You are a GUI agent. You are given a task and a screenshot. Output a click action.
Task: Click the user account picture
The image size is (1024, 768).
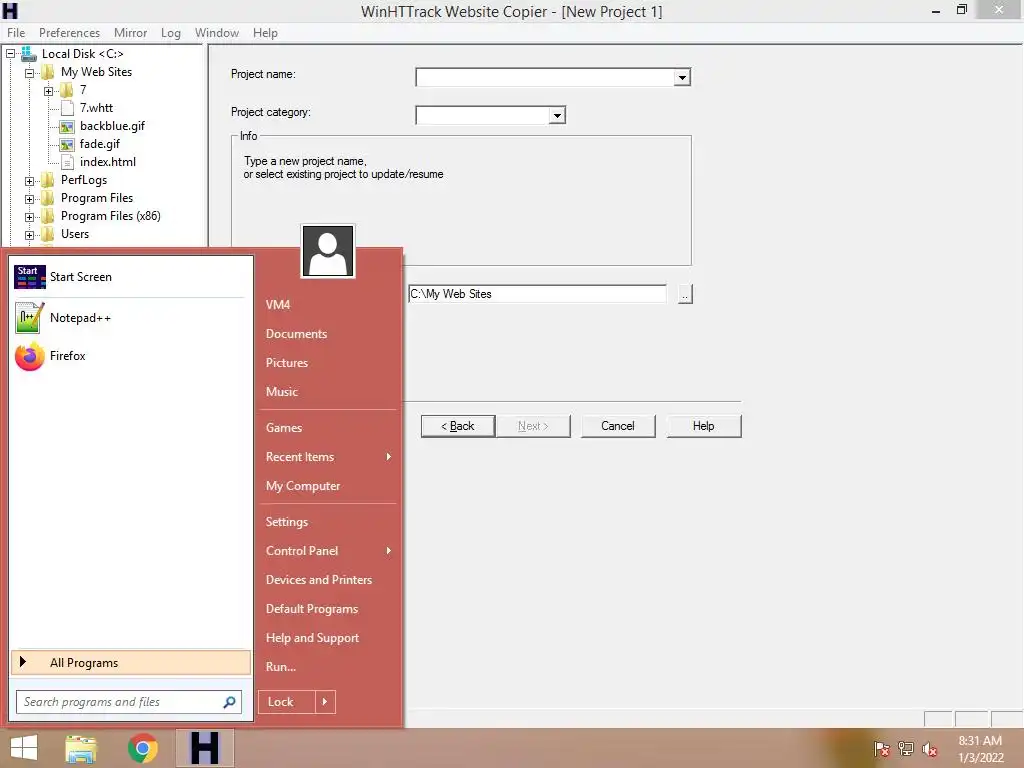pyautogui.click(x=328, y=251)
